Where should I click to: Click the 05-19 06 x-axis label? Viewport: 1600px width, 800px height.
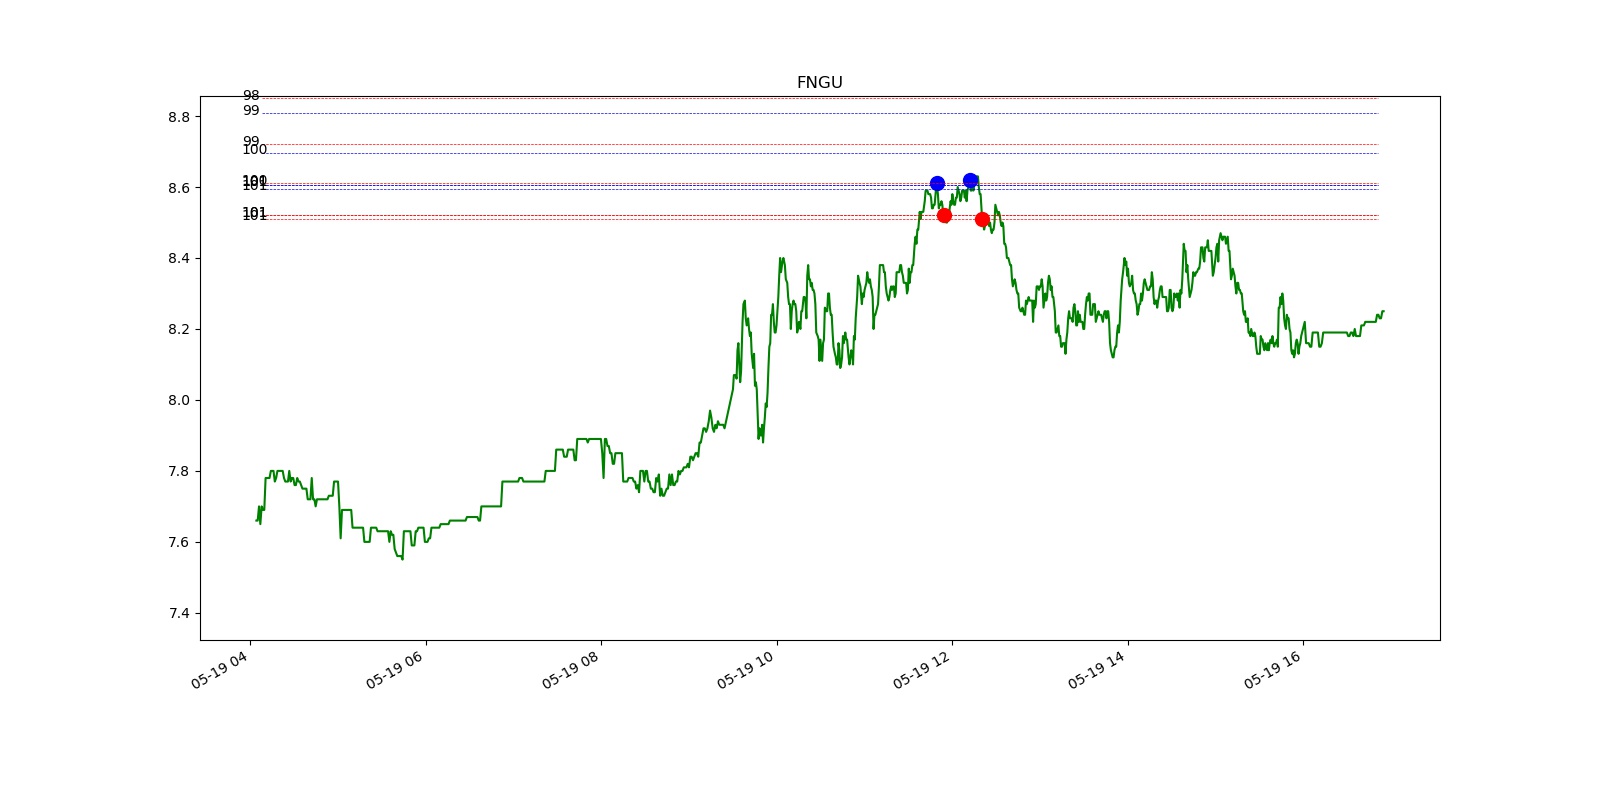coord(395,669)
